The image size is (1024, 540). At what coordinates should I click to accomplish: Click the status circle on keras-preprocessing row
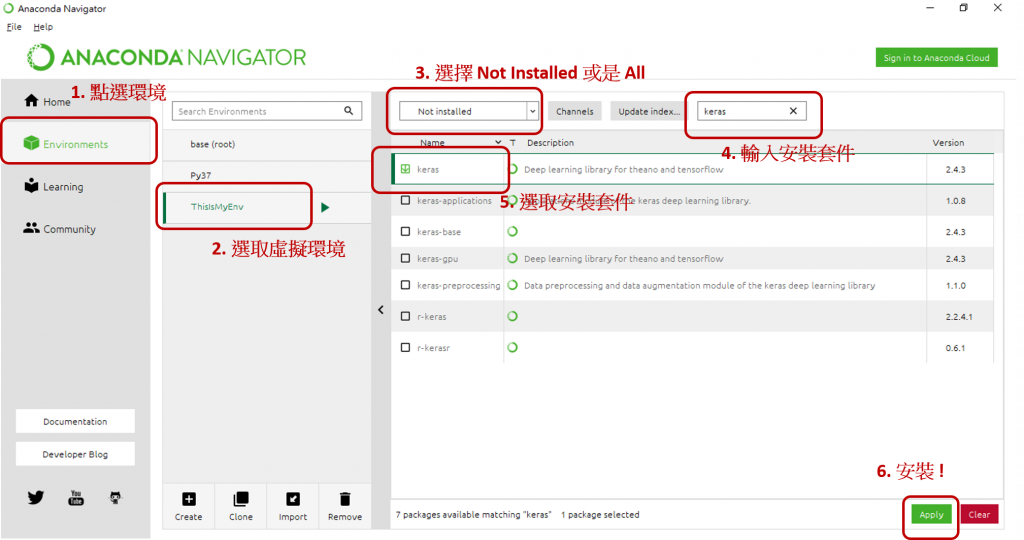tap(513, 285)
